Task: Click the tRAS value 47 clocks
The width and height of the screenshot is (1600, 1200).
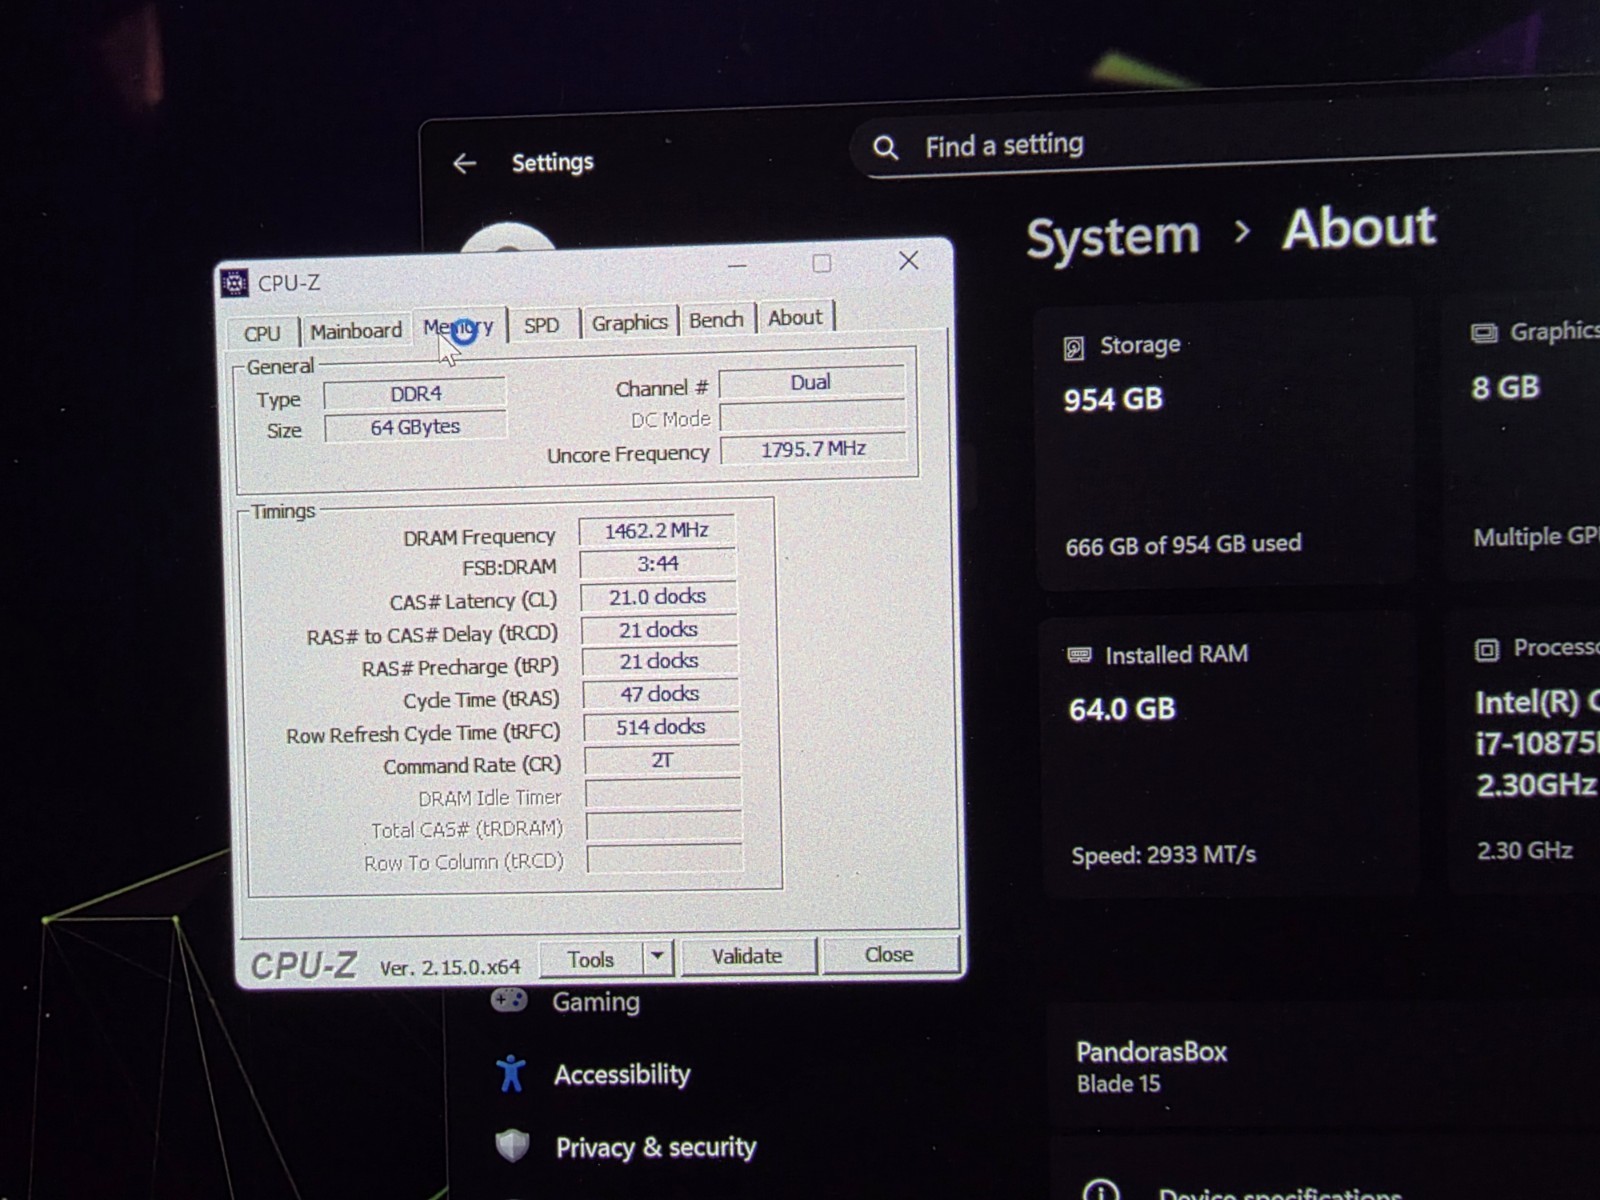Action: (660, 694)
